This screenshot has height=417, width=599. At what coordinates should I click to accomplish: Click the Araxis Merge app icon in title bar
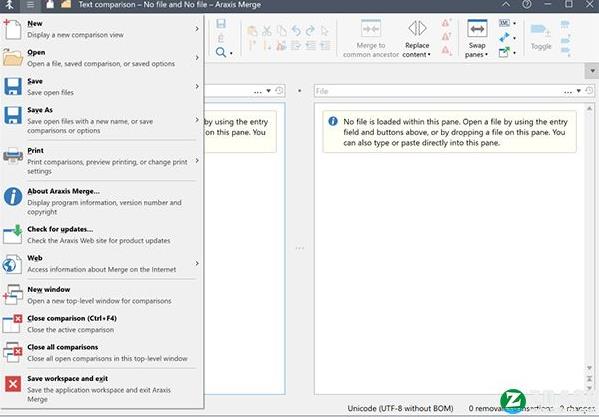(9, 5)
